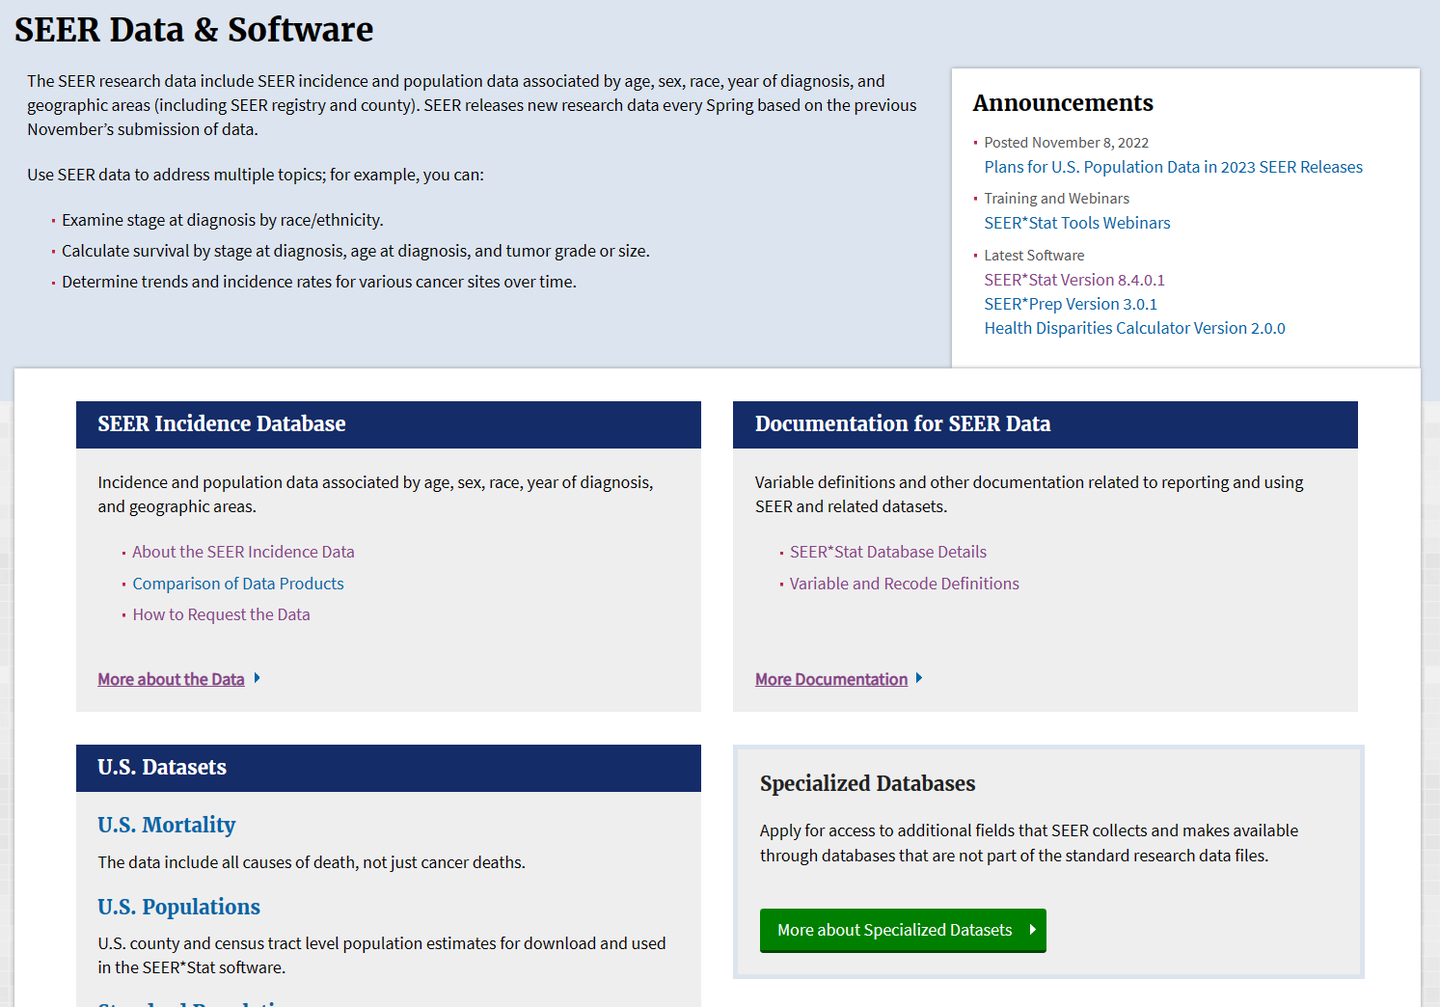Follow the More Documentation link
Screen dimensions: 1440x1007
pos(831,679)
